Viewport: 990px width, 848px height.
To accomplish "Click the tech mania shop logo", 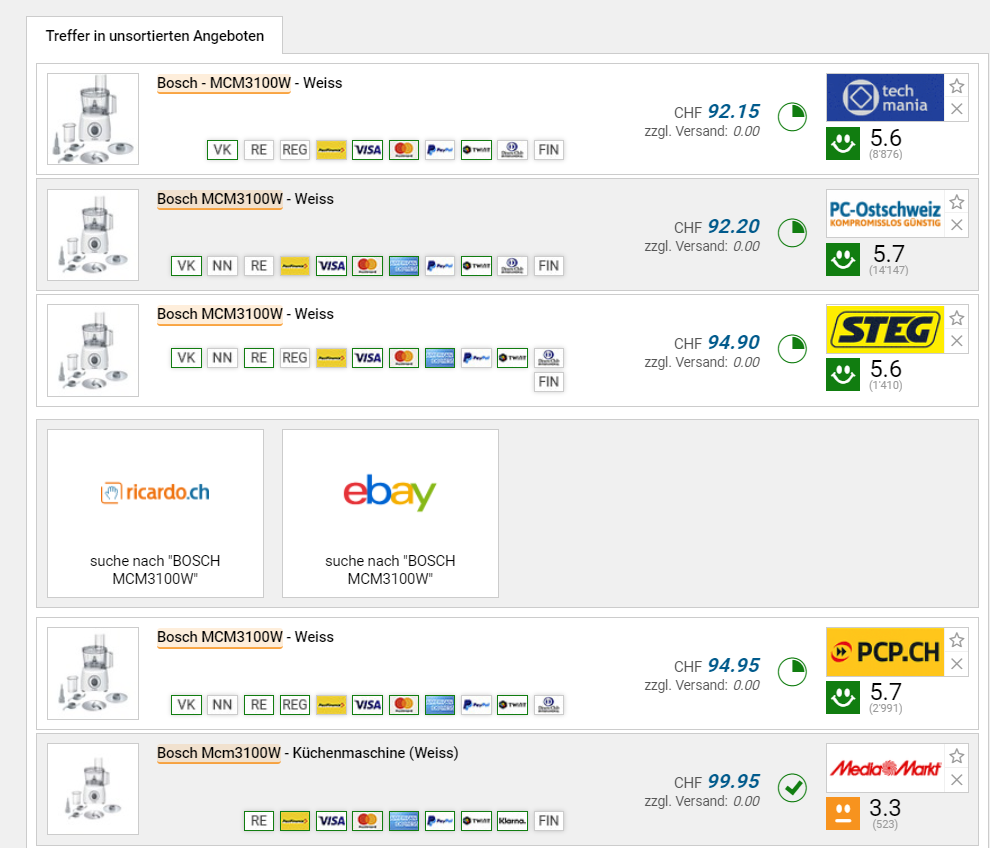I will pos(885,97).
